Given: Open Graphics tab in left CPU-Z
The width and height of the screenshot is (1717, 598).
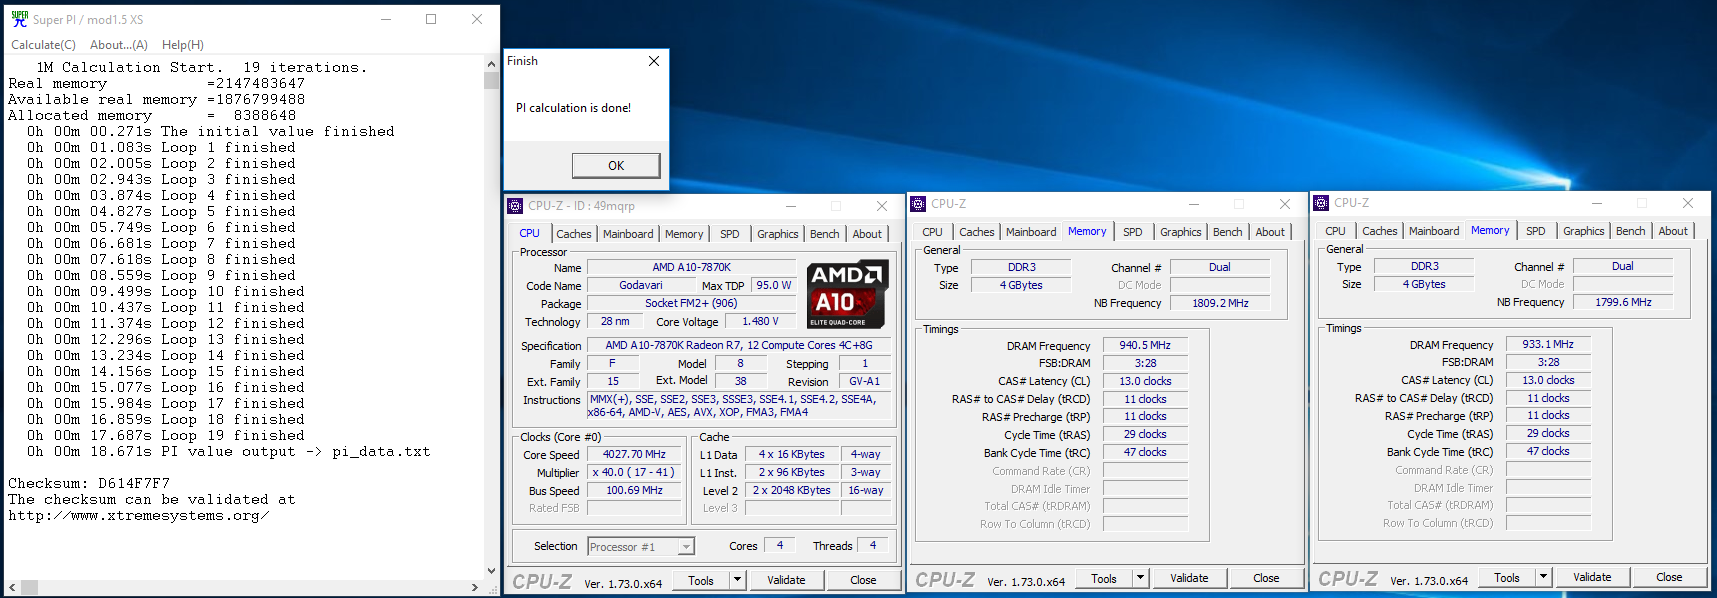Looking at the screenshot, I should (777, 234).
